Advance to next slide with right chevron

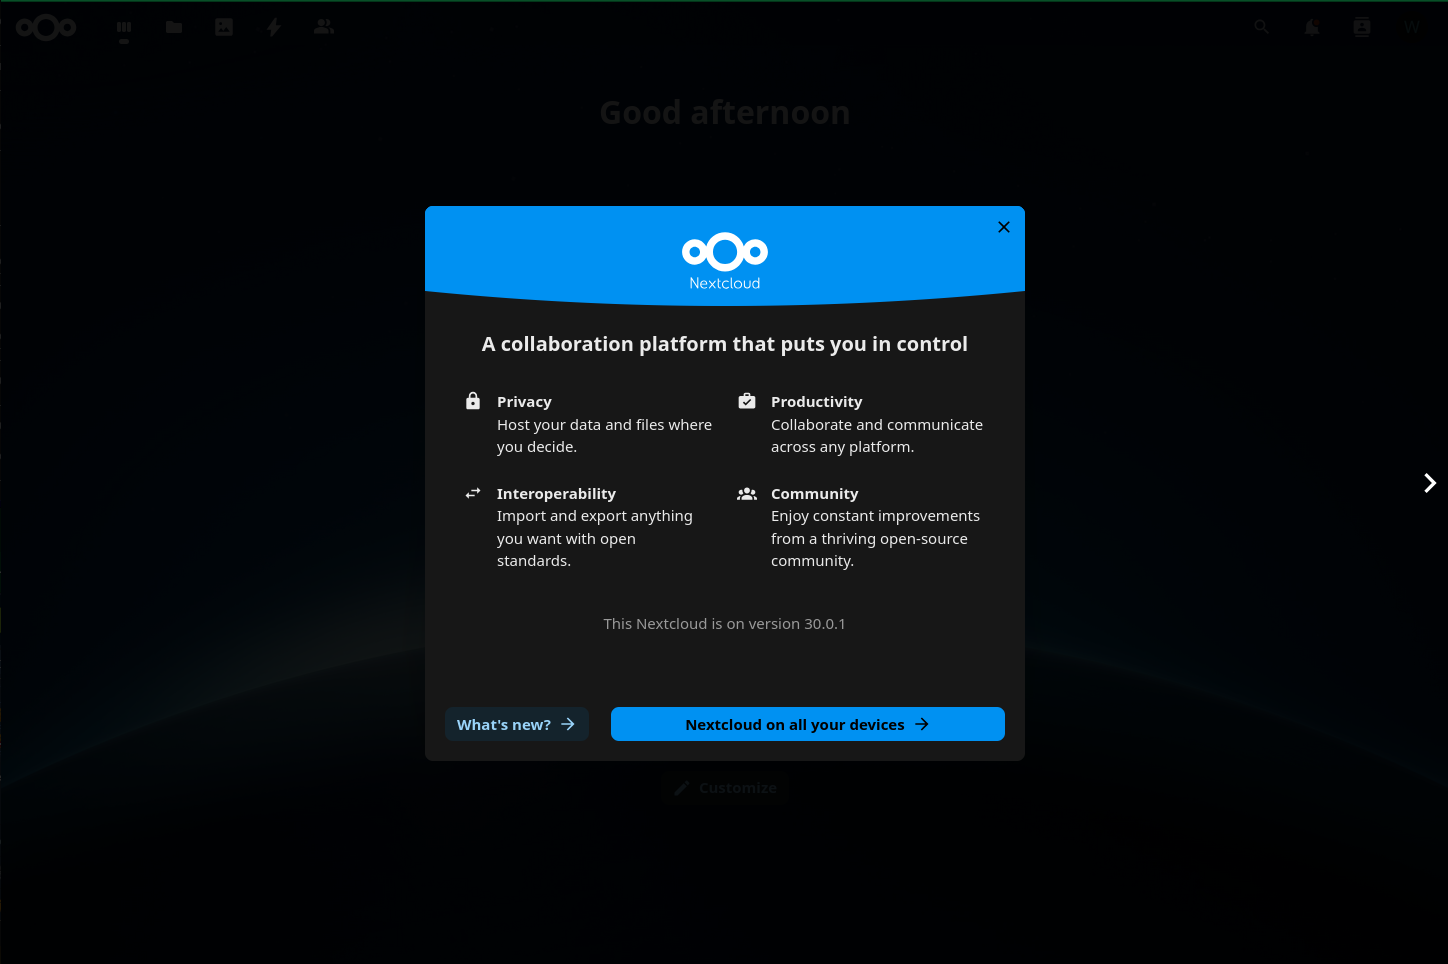coord(1429,483)
